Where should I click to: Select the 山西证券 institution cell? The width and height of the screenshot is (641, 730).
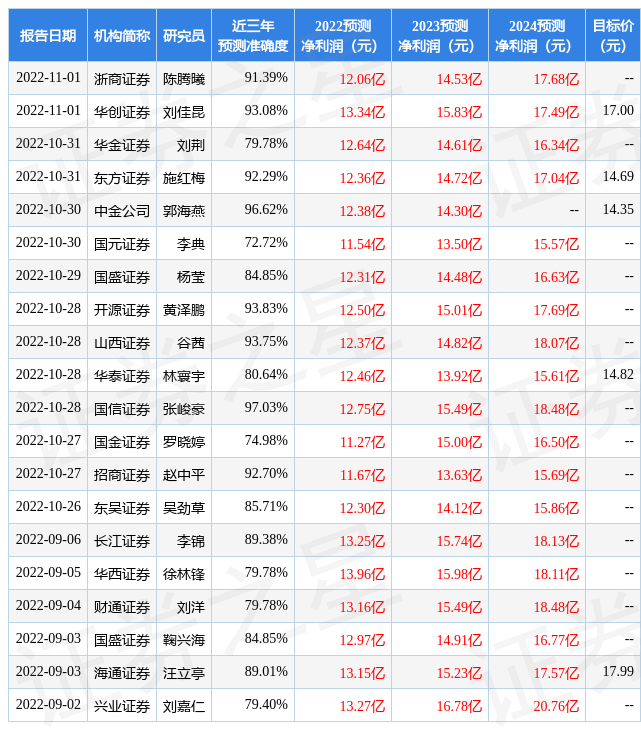pos(122,343)
